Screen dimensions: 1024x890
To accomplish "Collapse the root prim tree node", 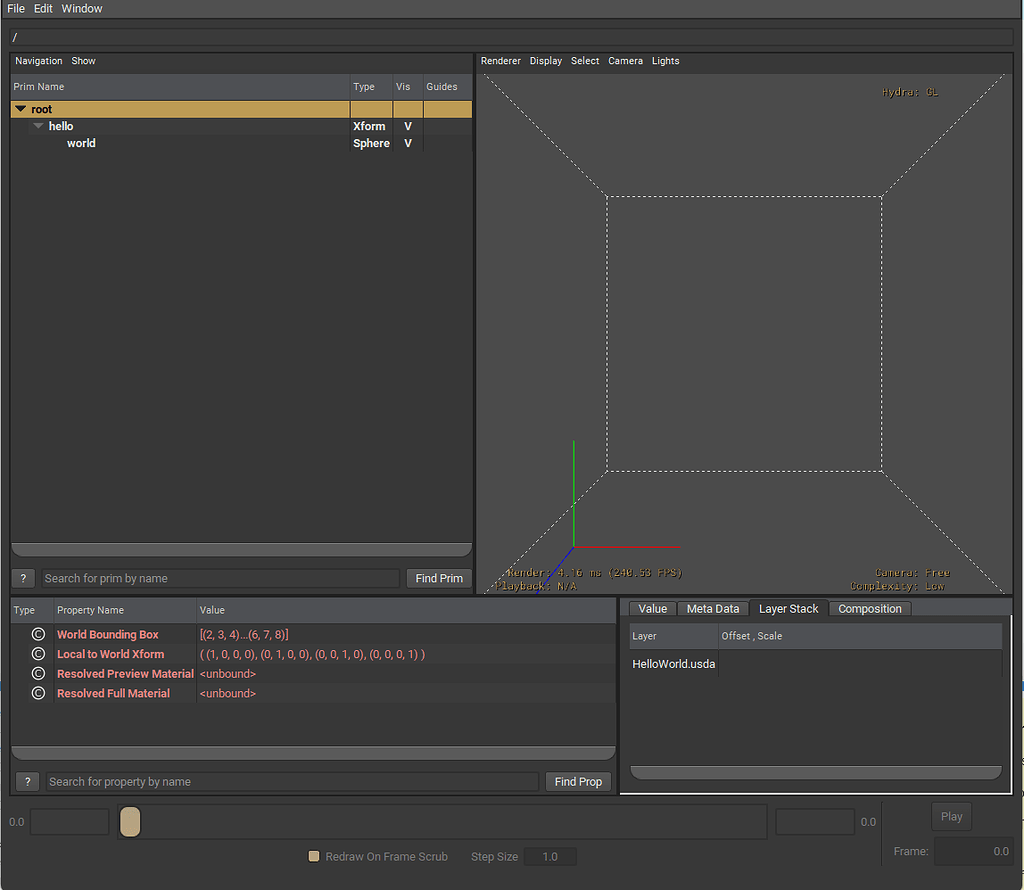I will click(20, 109).
